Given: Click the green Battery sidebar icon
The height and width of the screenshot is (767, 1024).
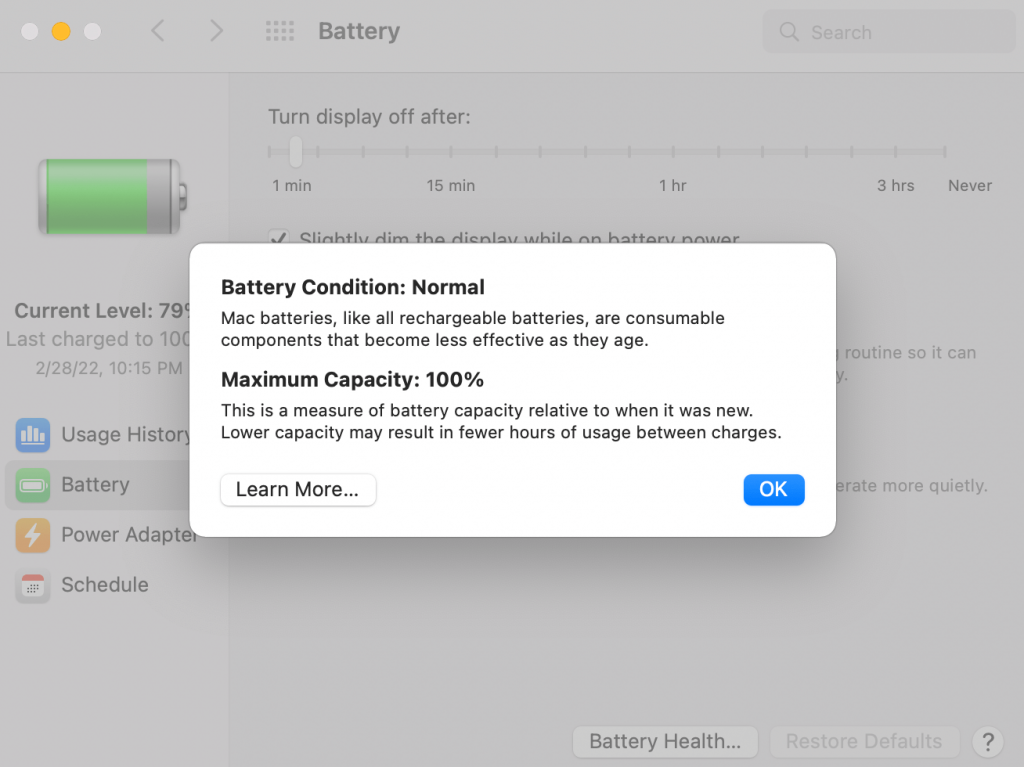Looking at the screenshot, I should click(33, 485).
